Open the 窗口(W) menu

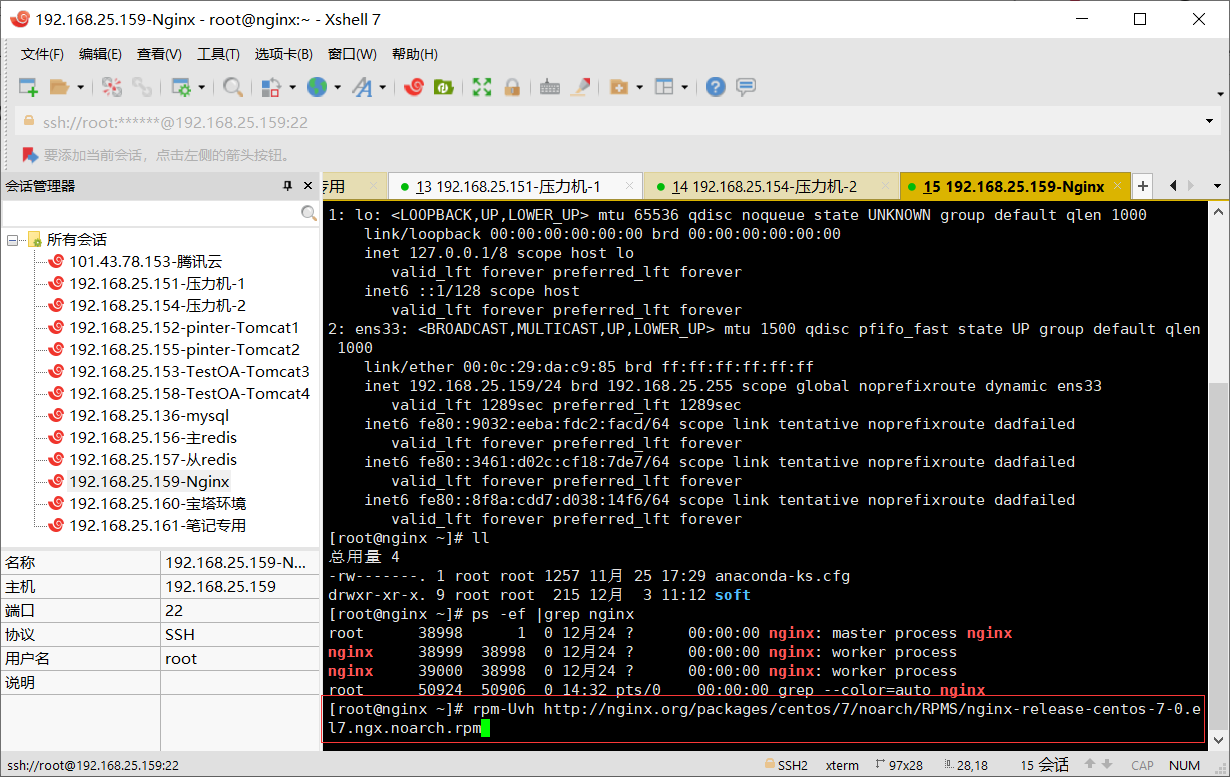point(352,54)
